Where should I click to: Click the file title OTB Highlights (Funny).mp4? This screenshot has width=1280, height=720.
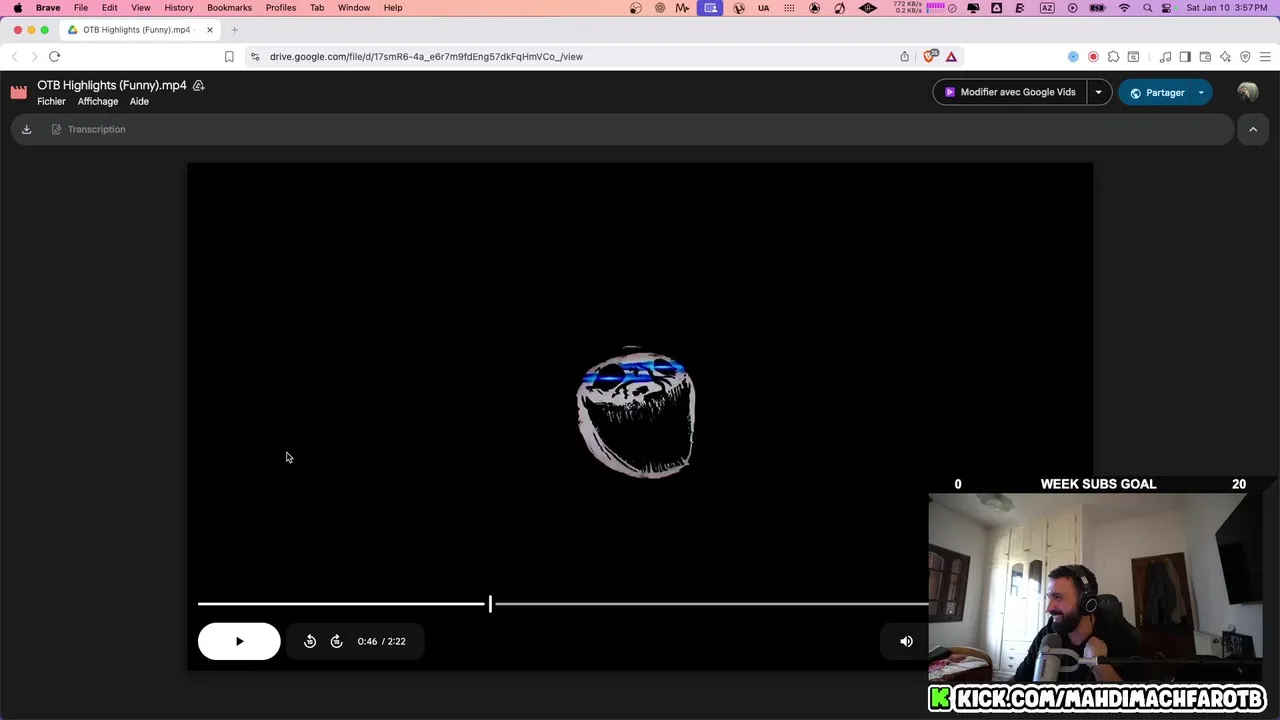point(112,85)
